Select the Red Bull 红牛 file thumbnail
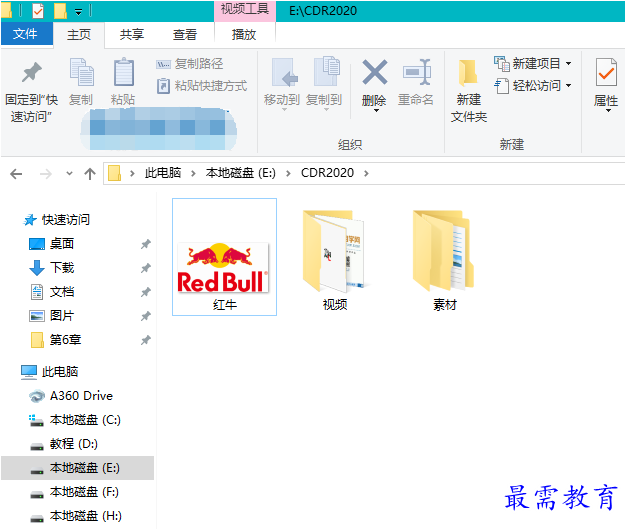Viewport: 626px width, 529px height. (224, 257)
